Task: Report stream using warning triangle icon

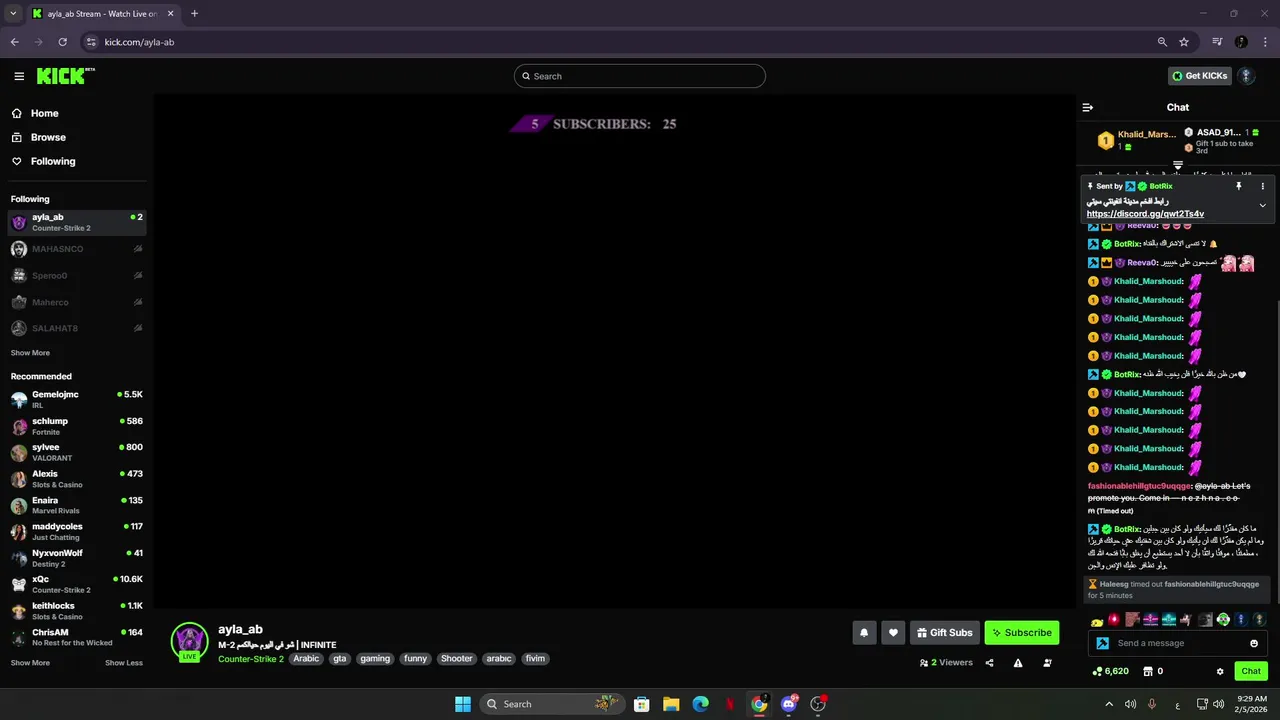Action: [x=1018, y=662]
